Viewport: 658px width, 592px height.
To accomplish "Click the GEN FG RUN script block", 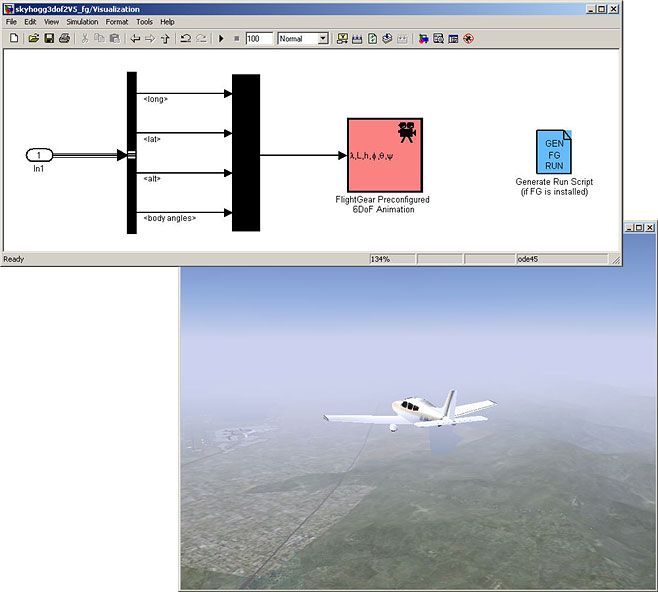I will 554,151.
